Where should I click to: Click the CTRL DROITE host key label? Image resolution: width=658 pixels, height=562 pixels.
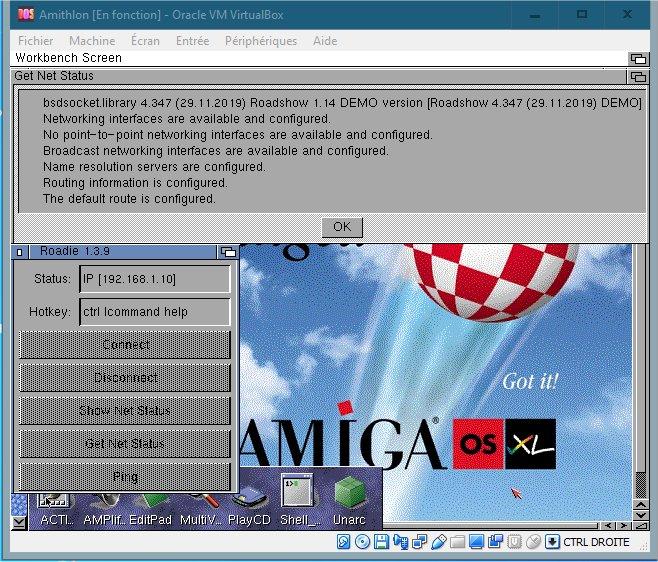(x=596, y=542)
